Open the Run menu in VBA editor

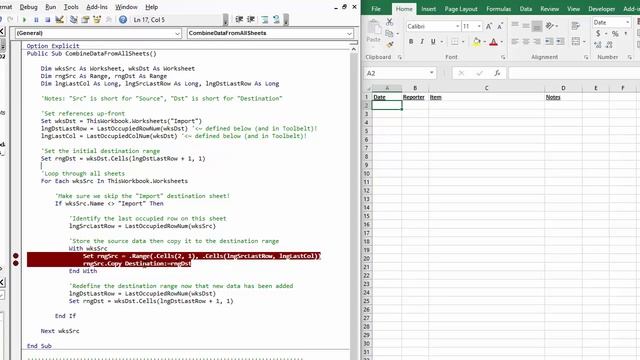tap(51, 7)
